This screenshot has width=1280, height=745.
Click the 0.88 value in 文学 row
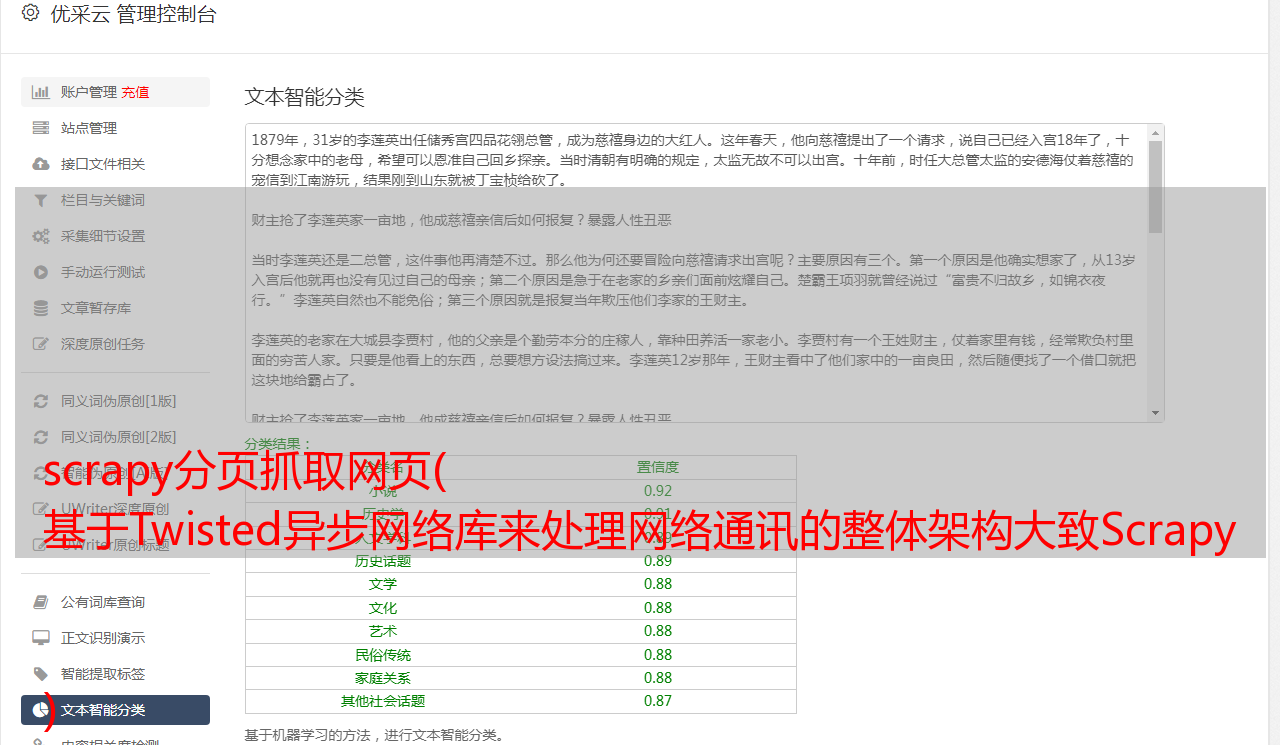click(x=658, y=584)
